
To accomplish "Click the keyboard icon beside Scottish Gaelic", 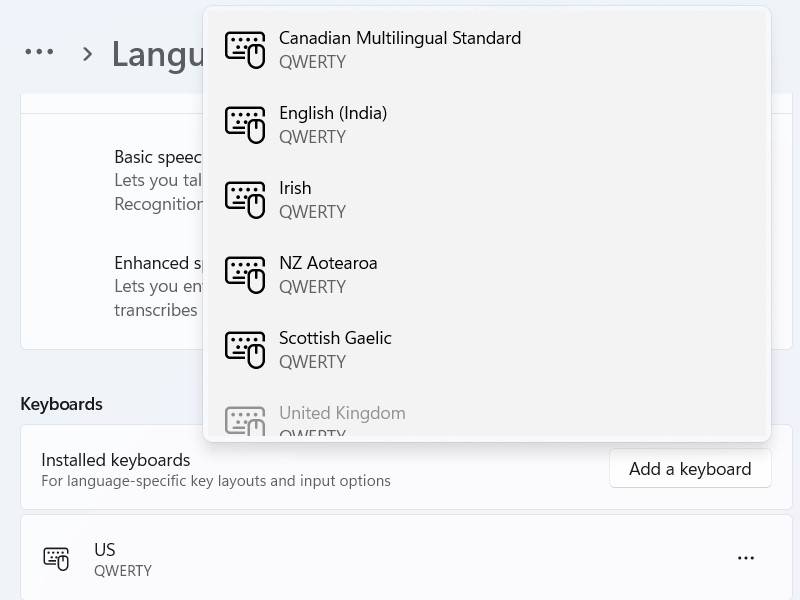I will click(245, 348).
